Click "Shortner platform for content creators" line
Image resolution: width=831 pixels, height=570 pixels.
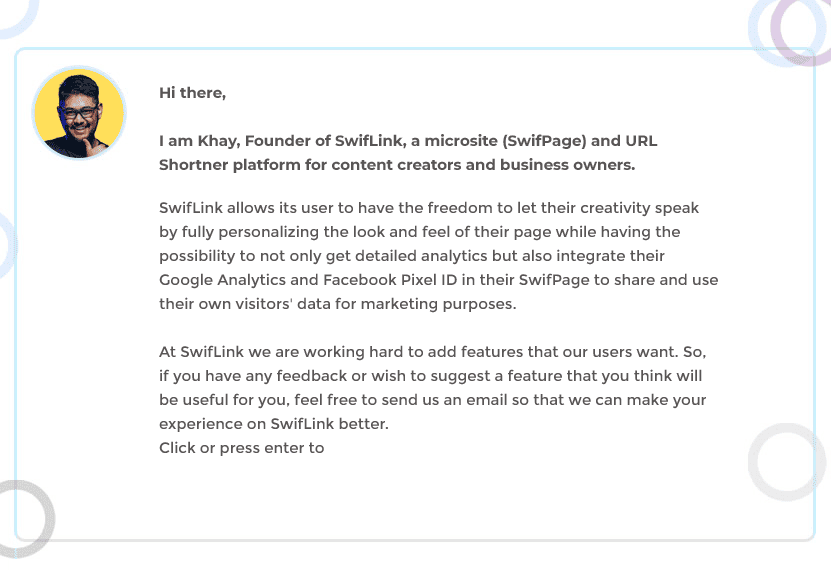point(330,164)
